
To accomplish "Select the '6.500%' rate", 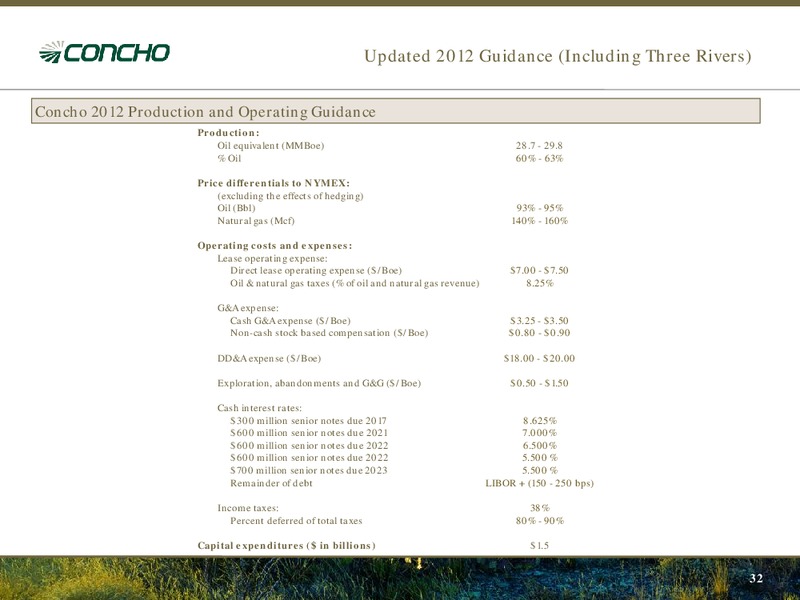I will (x=539, y=445).
